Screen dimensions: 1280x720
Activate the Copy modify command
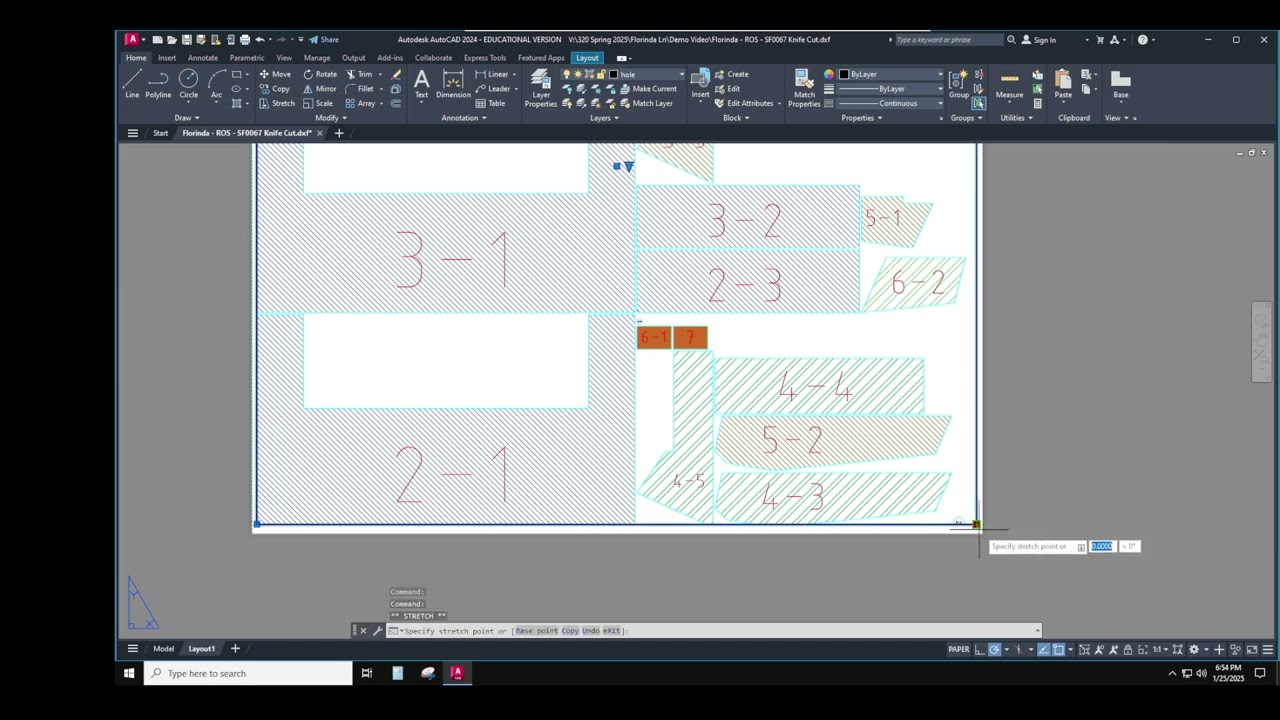(x=274, y=89)
